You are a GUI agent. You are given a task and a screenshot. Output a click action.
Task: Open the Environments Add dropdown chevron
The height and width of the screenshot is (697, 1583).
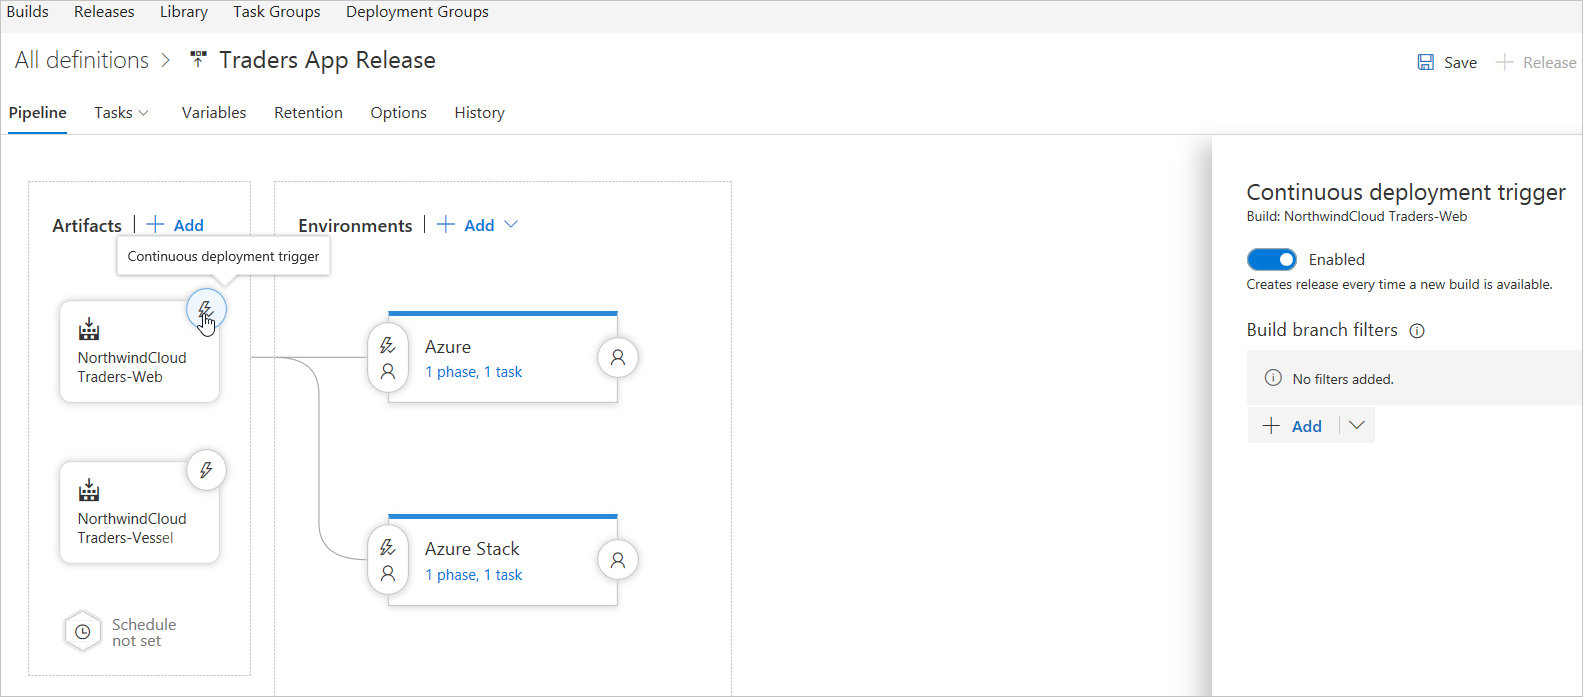coord(511,225)
